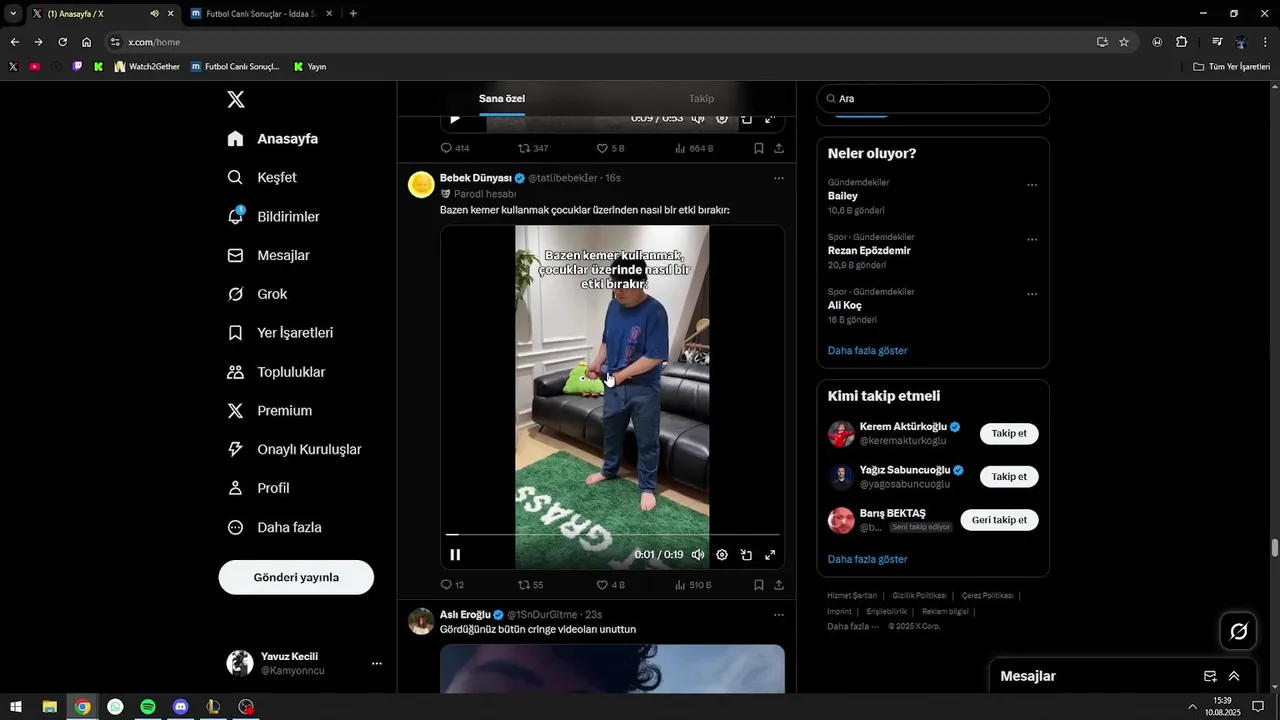Open Yer İşaretleri bookmarks
1280x720 pixels.
(x=280, y=333)
